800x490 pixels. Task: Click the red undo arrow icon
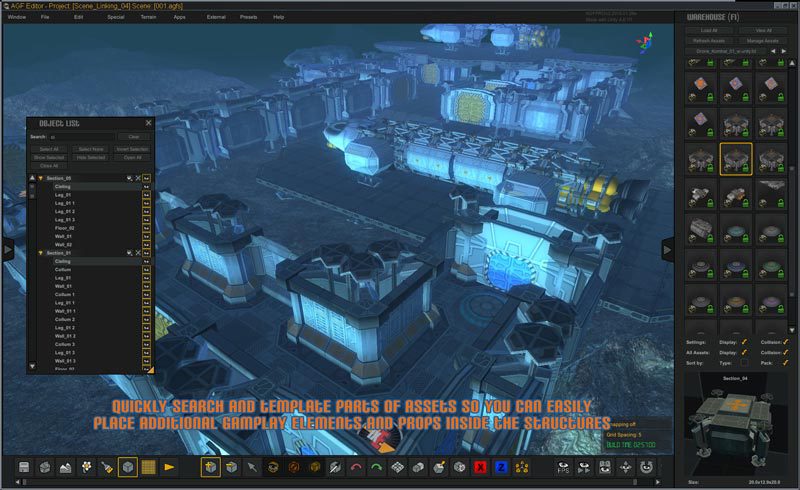[356, 467]
